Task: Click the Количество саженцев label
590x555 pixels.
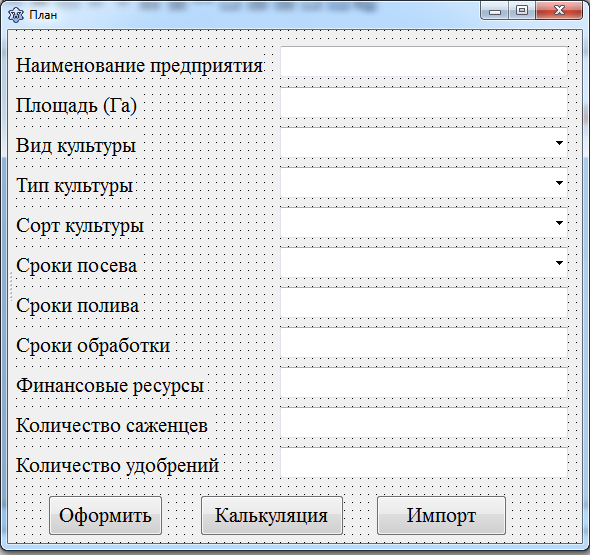Action: pyautogui.click(x=112, y=426)
